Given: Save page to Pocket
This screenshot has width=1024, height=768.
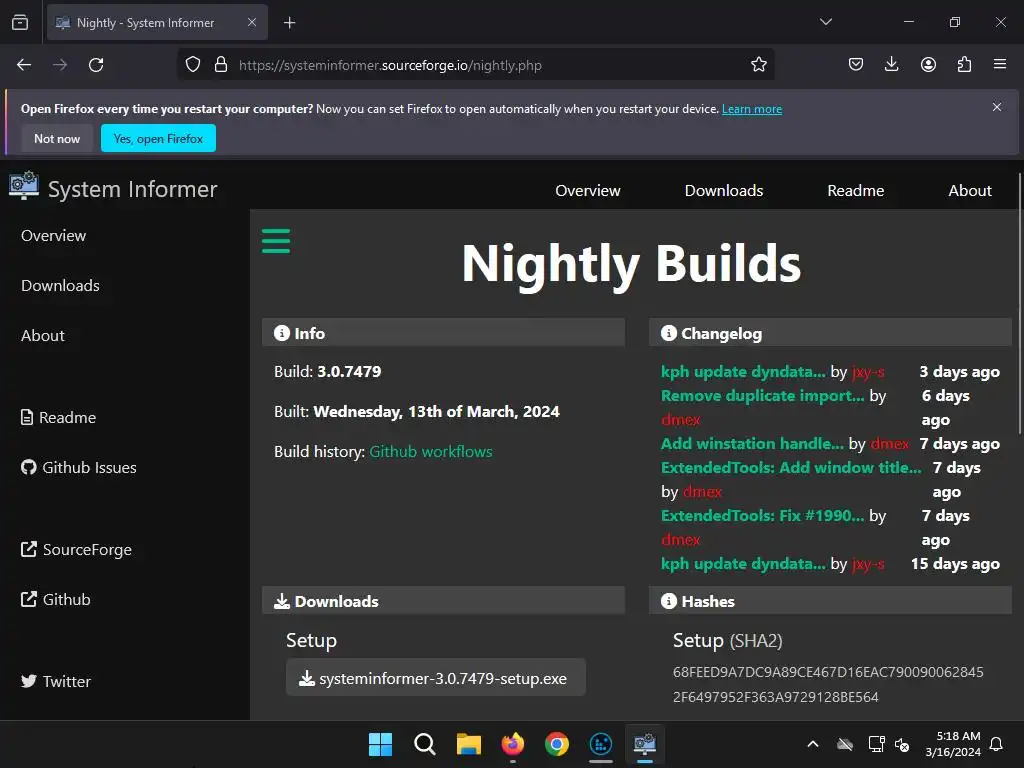Looking at the screenshot, I should (x=856, y=64).
